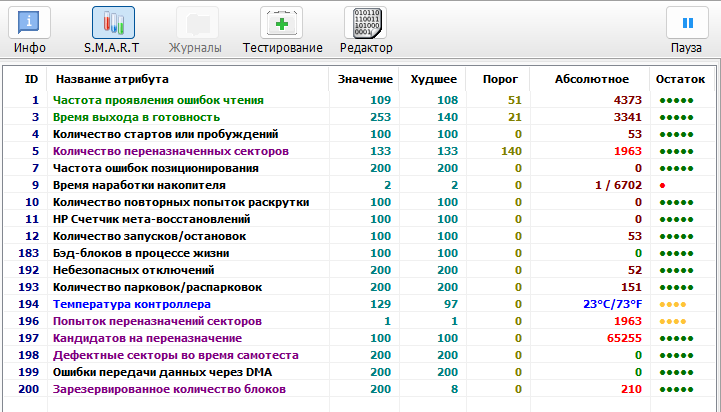This screenshot has width=721, height=412.
Task: Open the Редактор binary editor icon
Action: coord(366,23)
